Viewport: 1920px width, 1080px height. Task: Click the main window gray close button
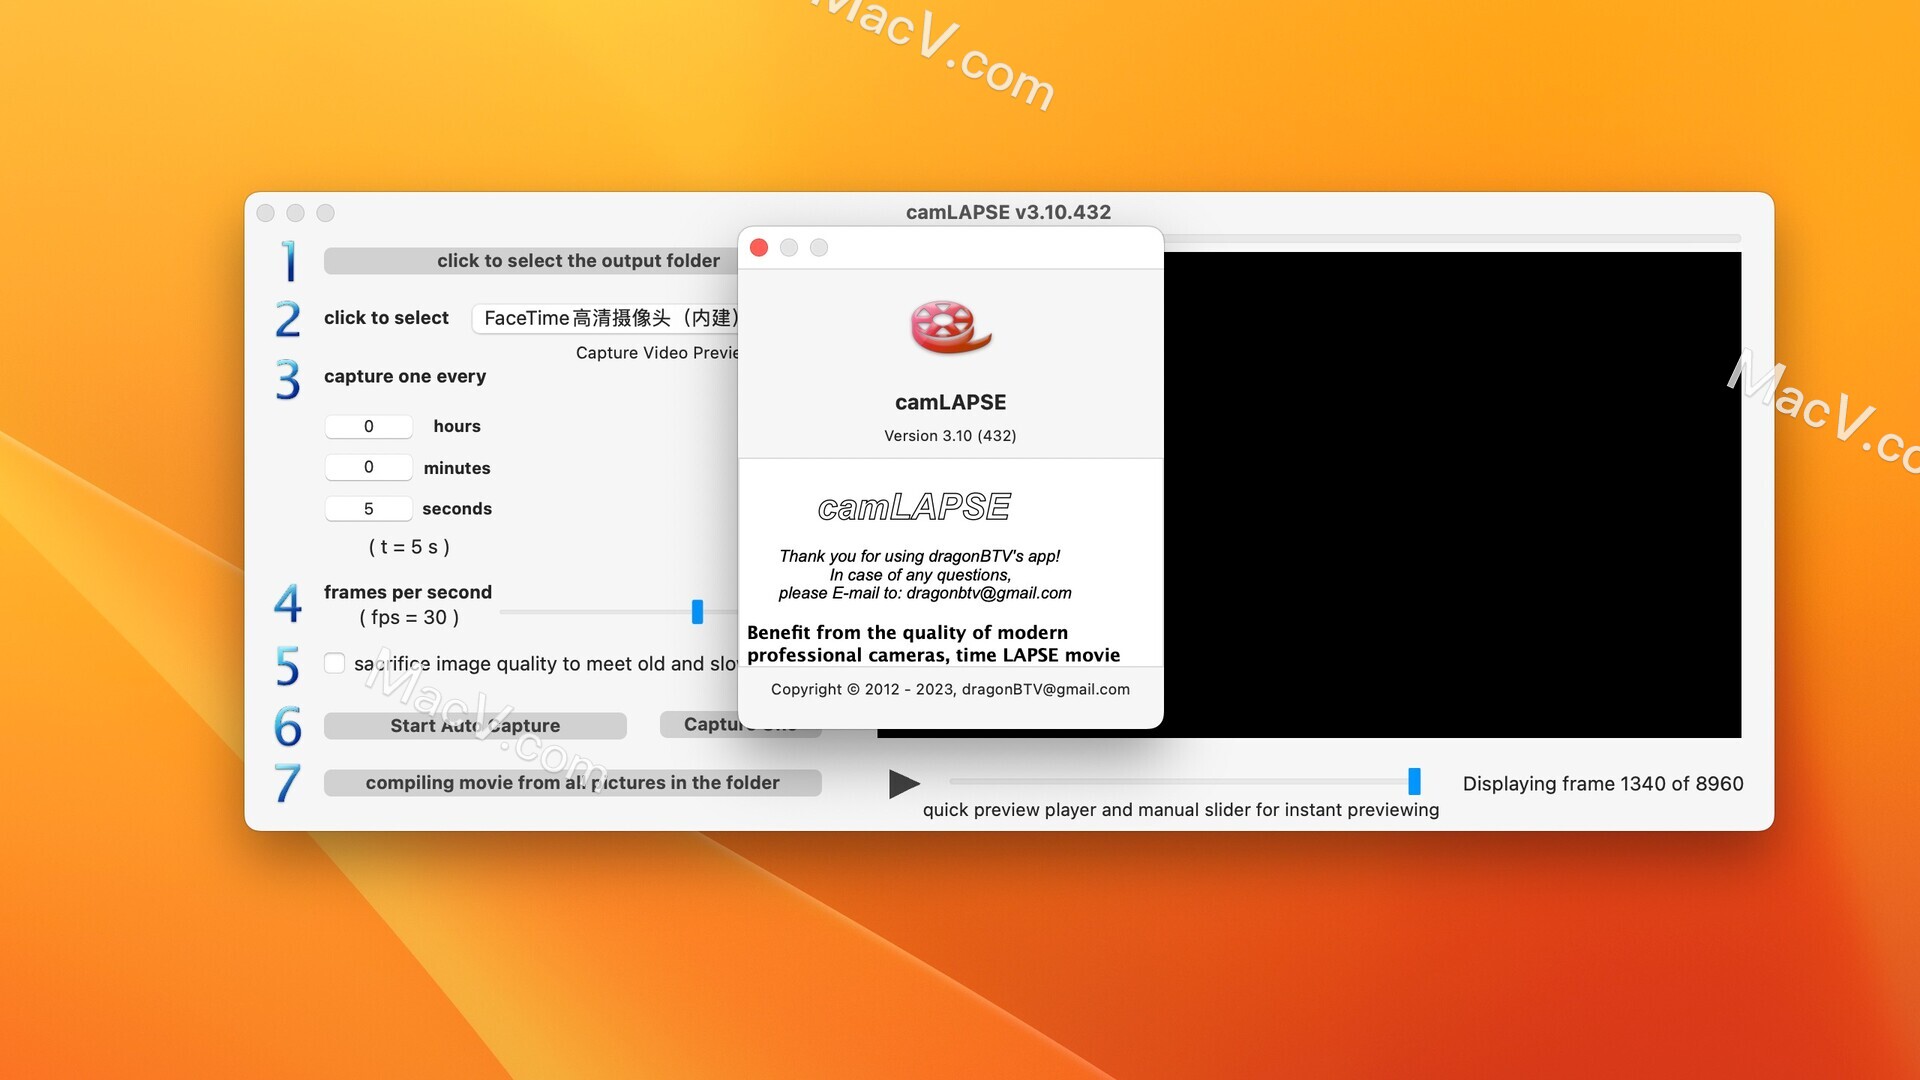[x=266, y=213]
